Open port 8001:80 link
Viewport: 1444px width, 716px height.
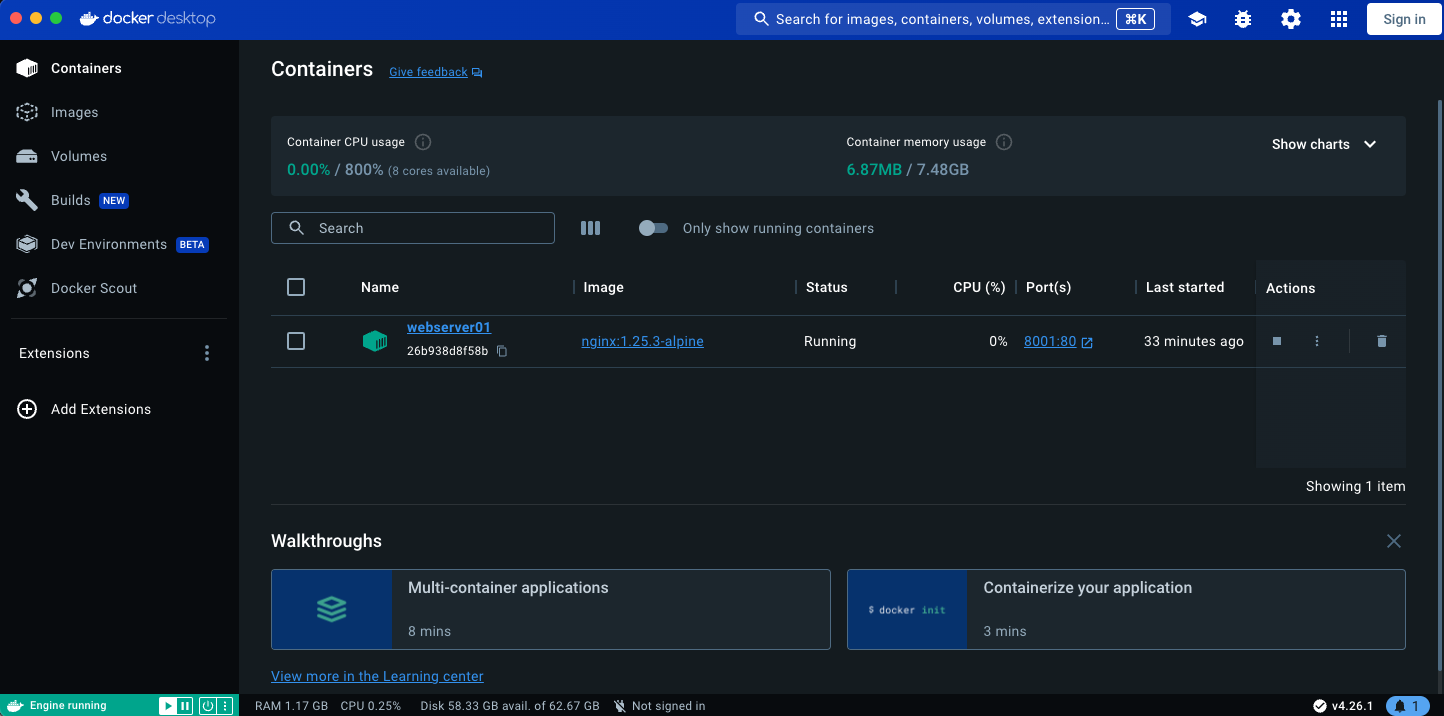coord(1050,341)
